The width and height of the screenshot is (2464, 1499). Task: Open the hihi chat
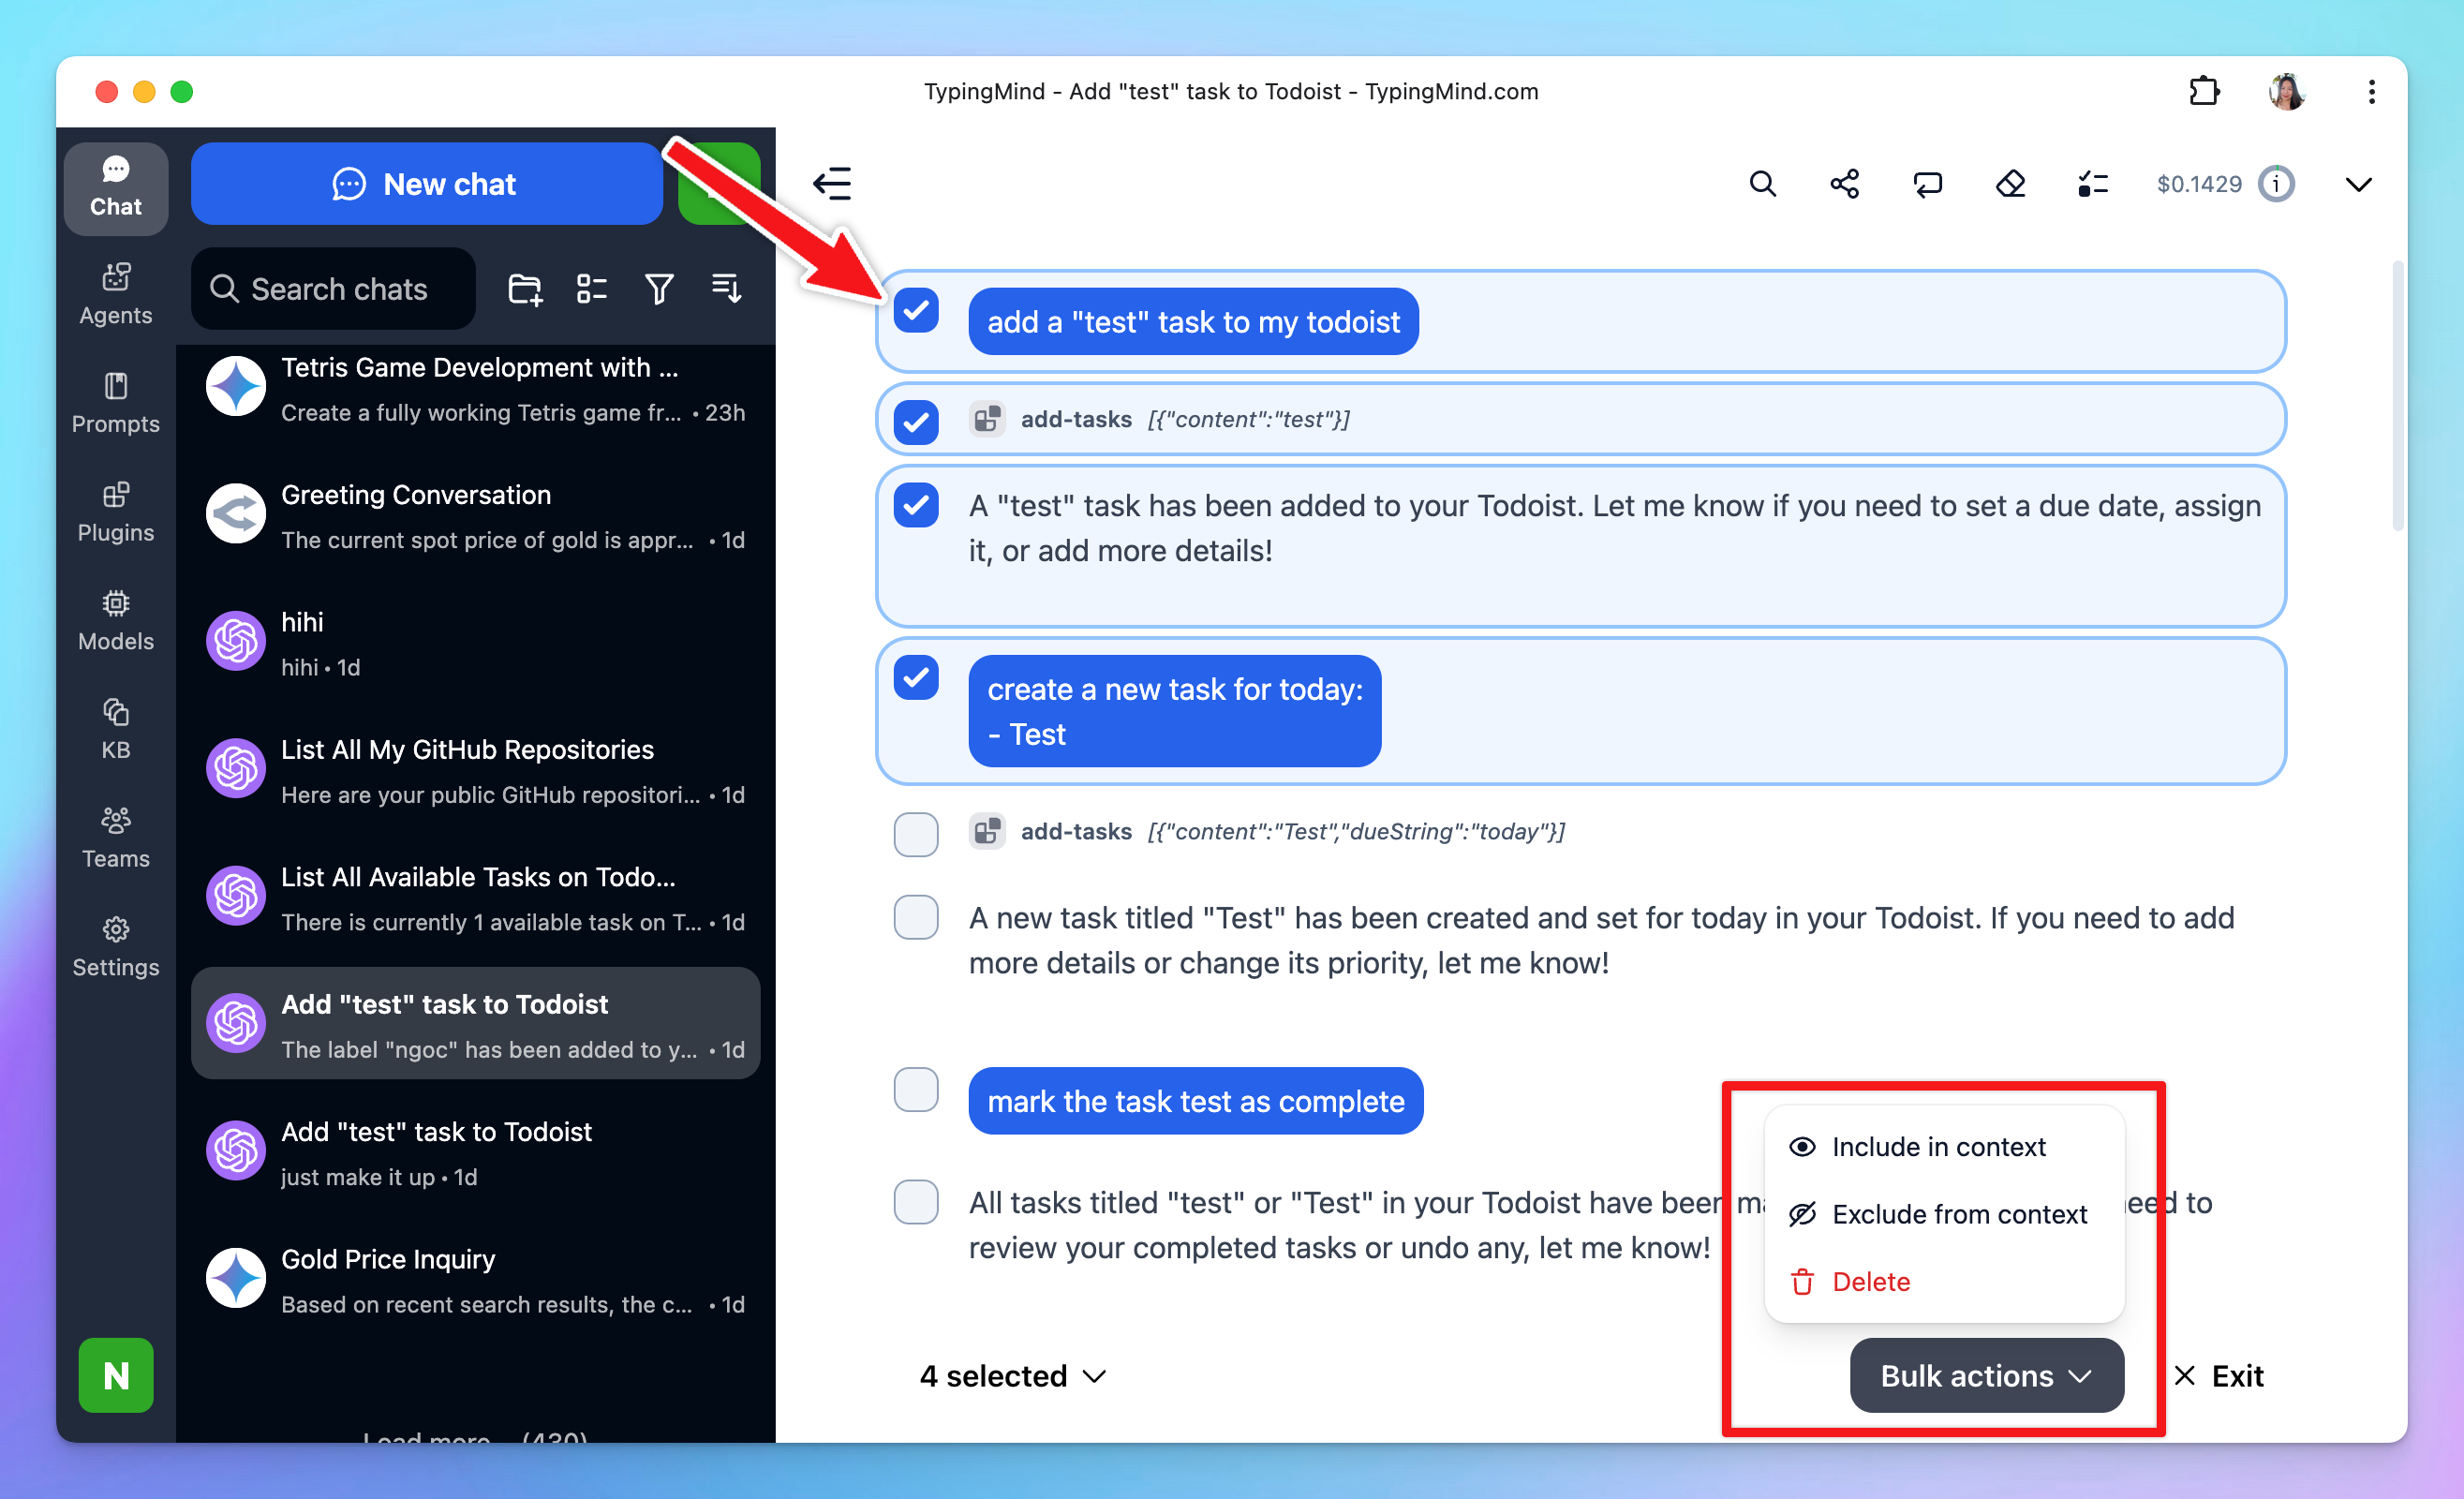(x=475, y=643)
